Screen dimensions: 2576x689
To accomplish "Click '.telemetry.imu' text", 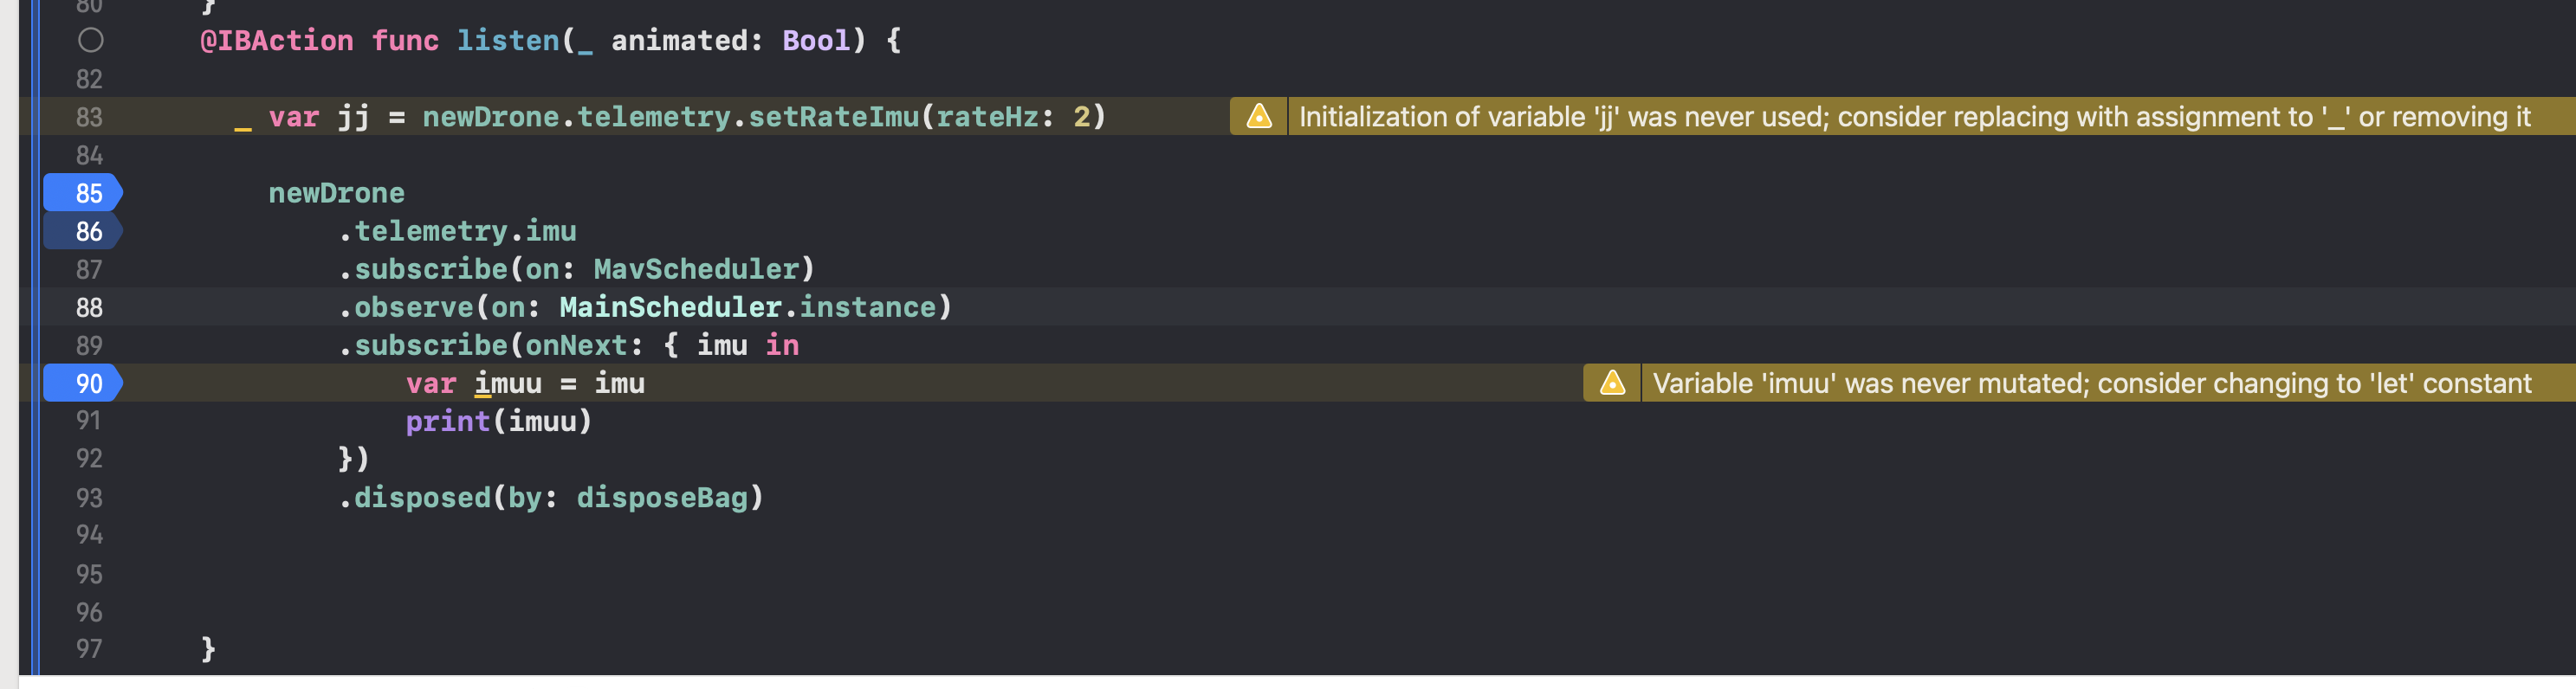I will 457,231.
